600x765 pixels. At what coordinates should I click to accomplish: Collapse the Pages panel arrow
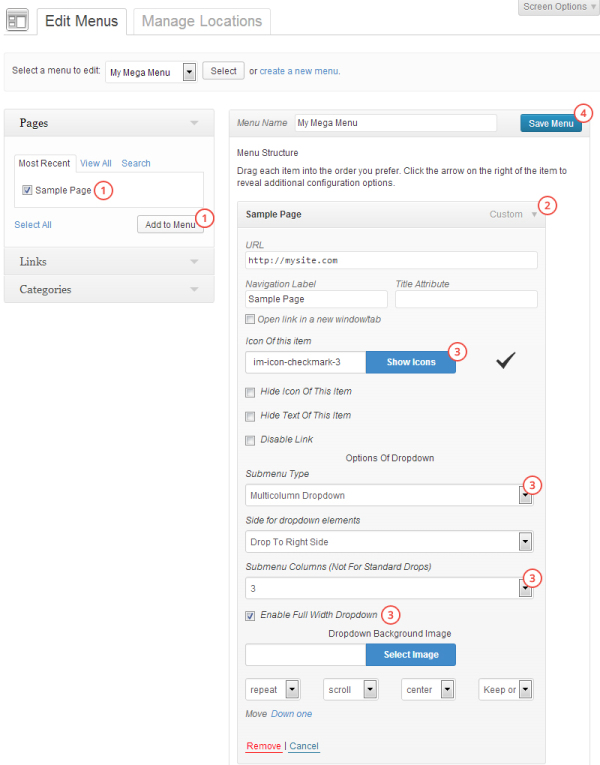pos(194,124)
